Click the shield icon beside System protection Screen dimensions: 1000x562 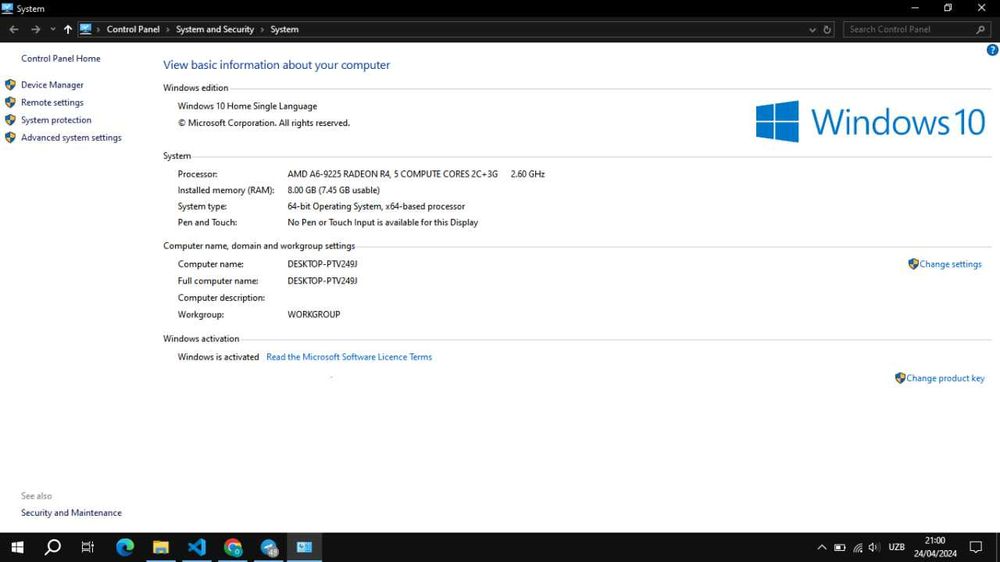pyautogui.click(x=10, y=120)
